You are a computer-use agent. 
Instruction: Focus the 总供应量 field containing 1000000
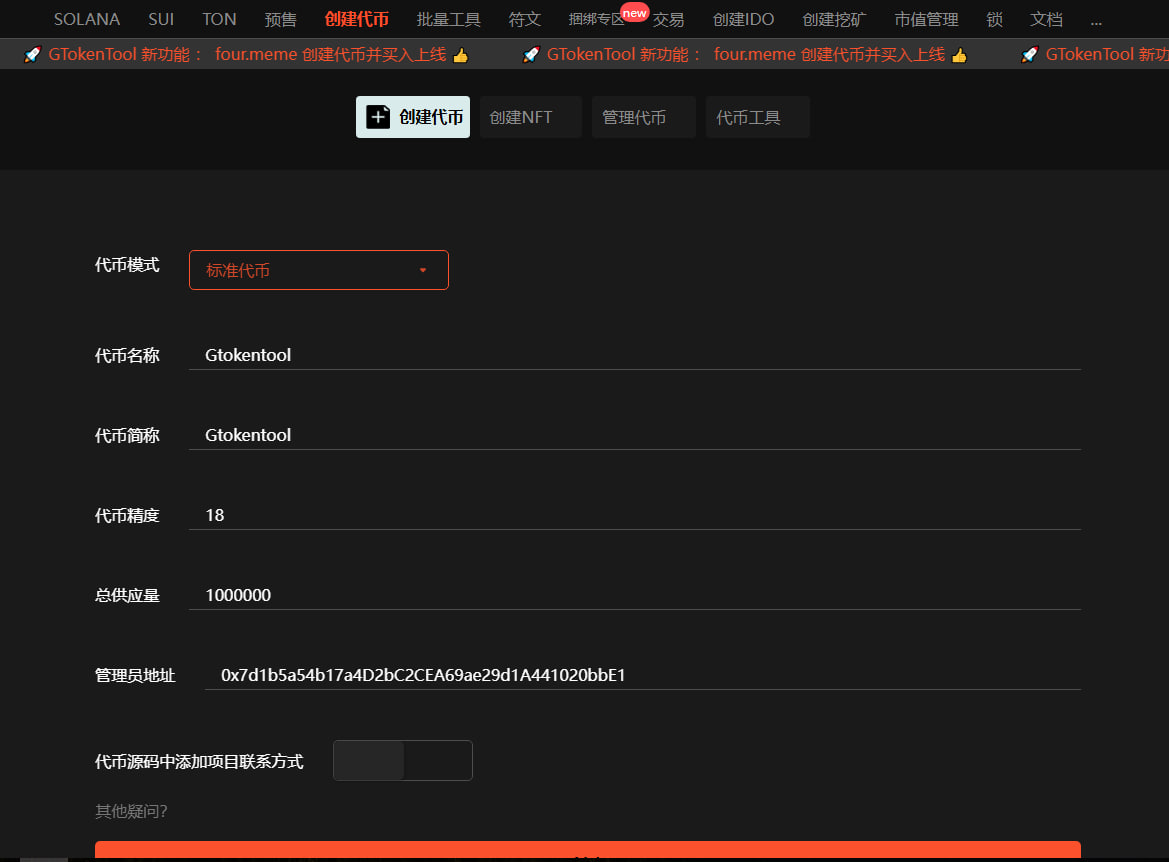coord(634,595)
